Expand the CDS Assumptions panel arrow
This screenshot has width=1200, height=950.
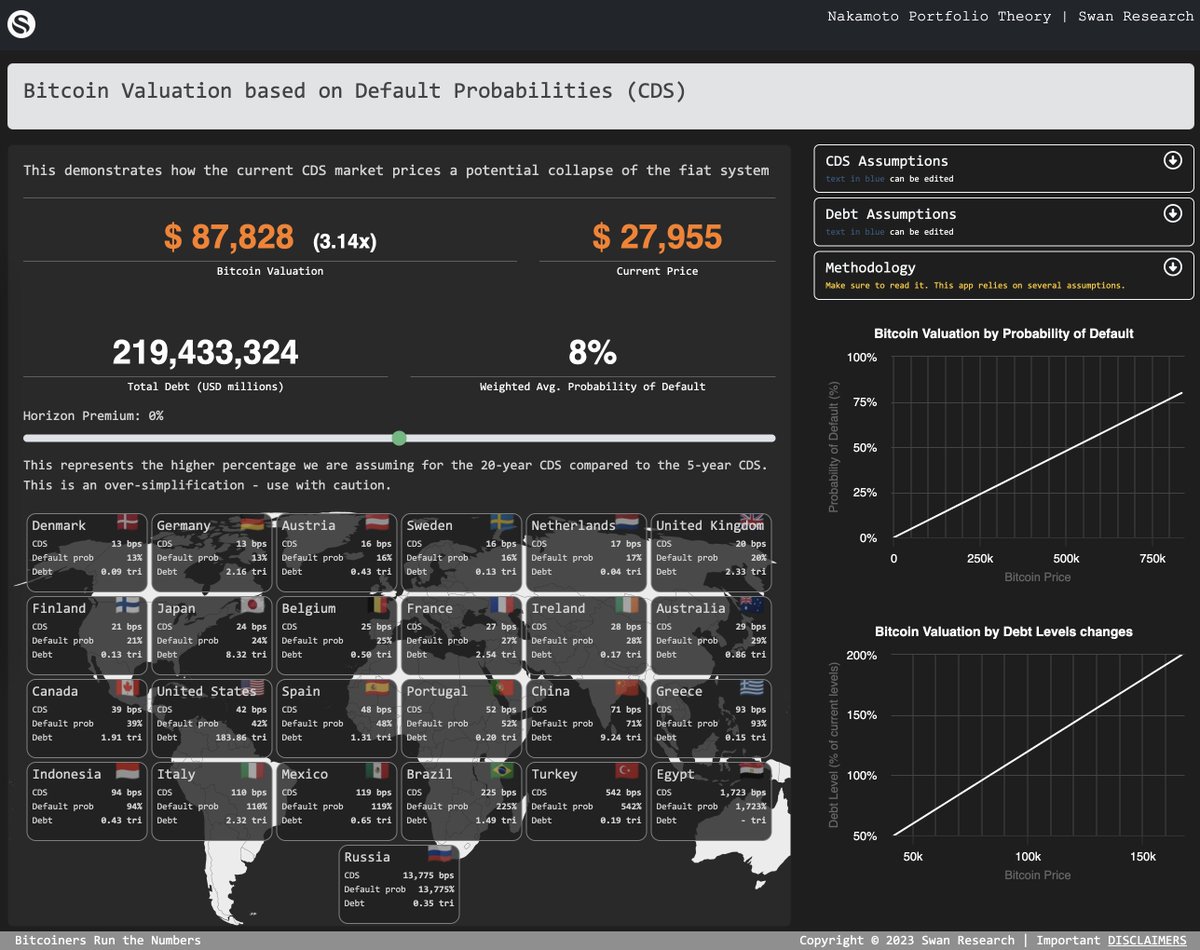point(1173,161)
